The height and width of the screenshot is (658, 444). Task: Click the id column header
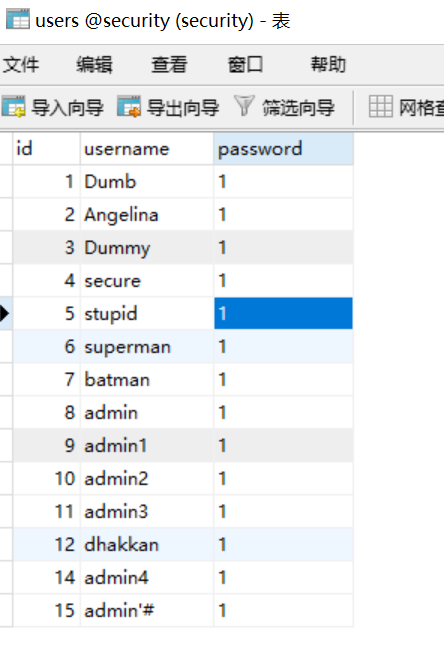click(x=46, y=149)
